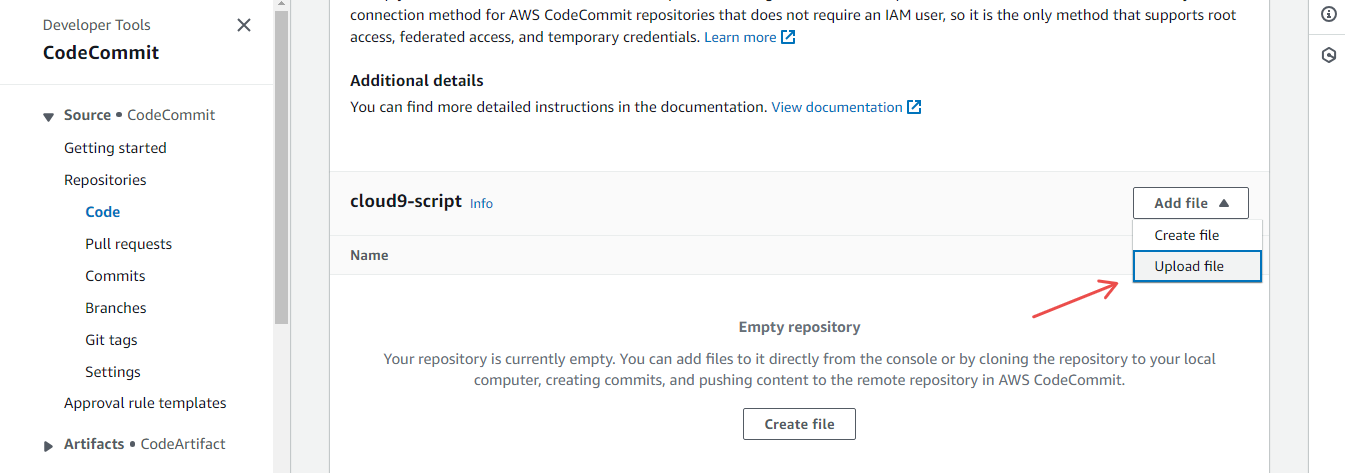Open Repositories in the sidebar
This screenshot has width=1345, height=473.
pyautogui.click(x=105, y=180)
